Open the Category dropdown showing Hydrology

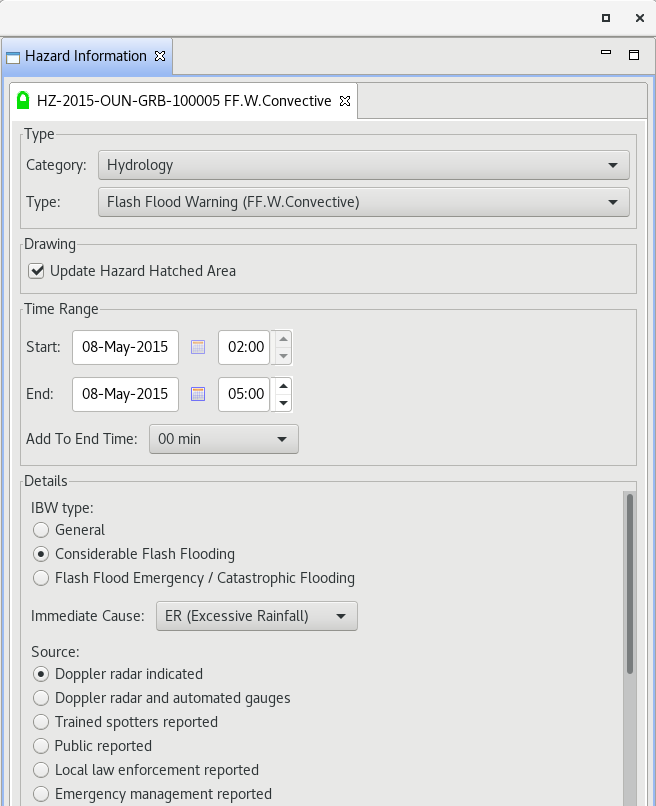coord(363,165)
